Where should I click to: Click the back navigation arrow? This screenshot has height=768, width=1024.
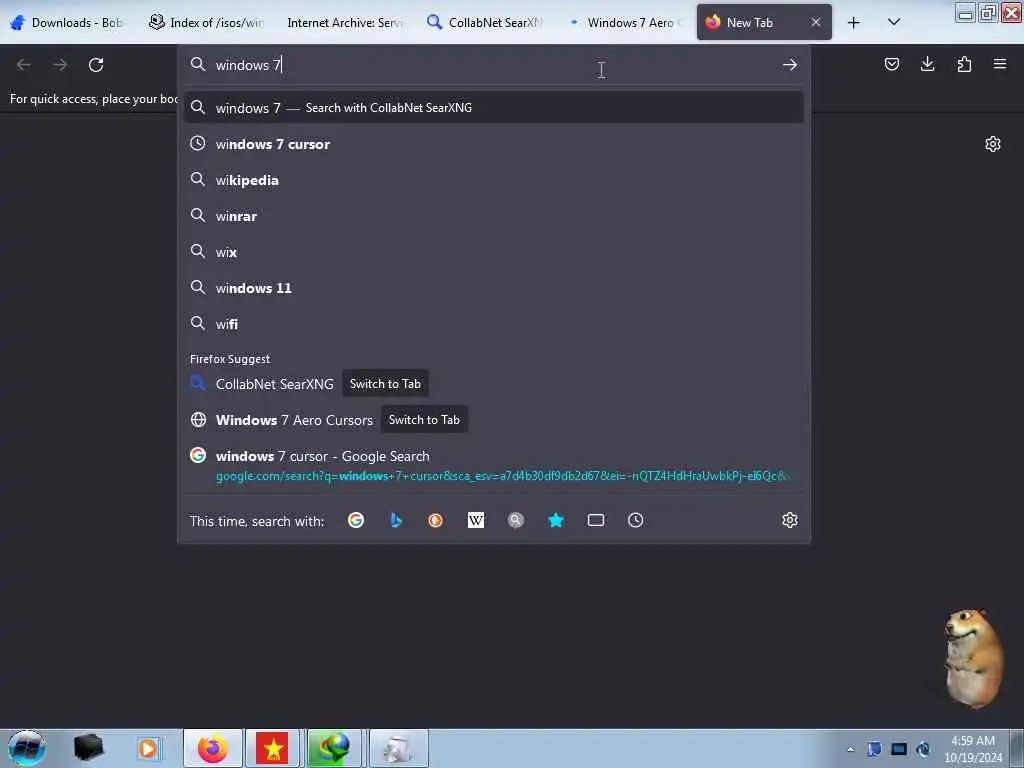[24, 65]
